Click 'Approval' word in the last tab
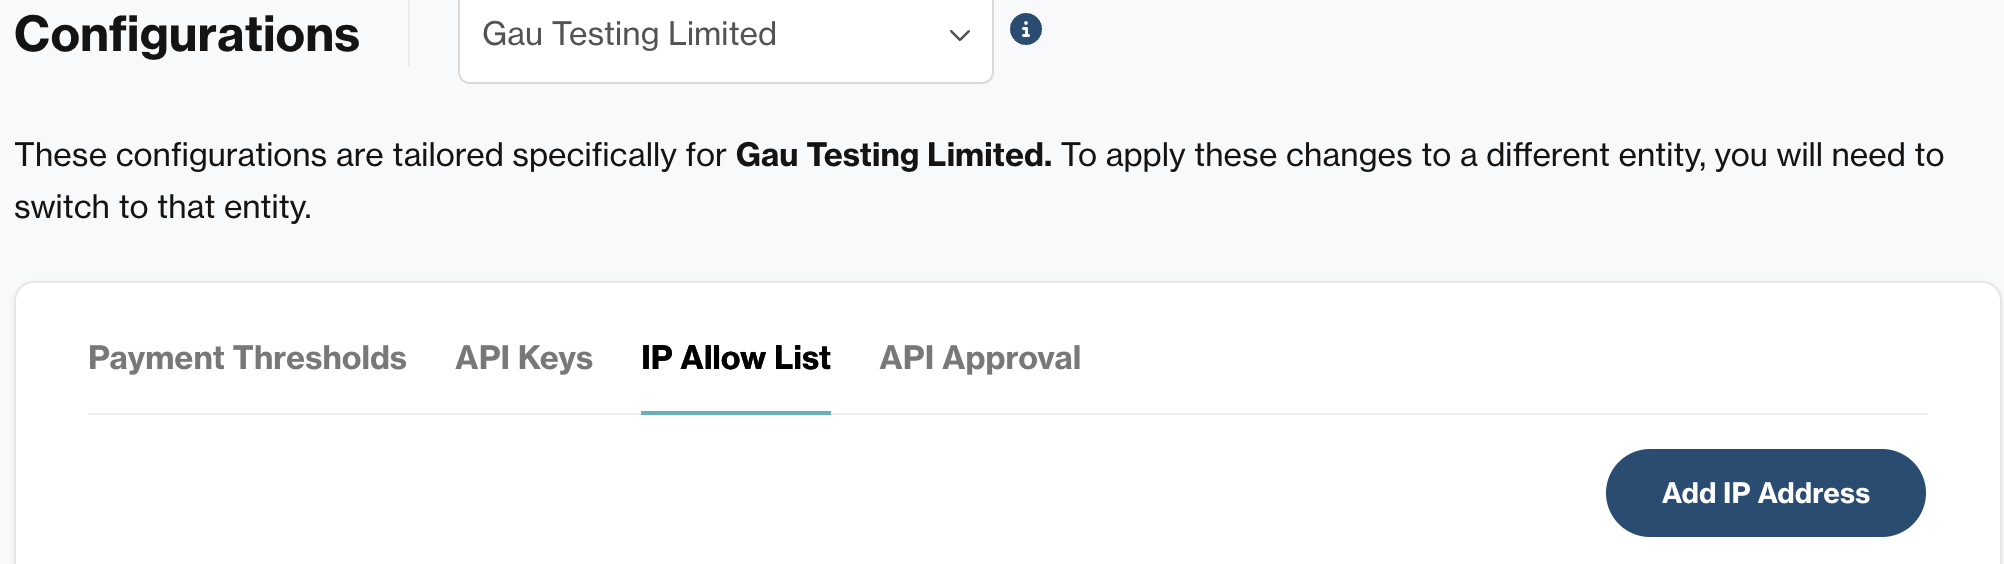This screenshot has width=2004, height=564. (x=1011, y=358)
